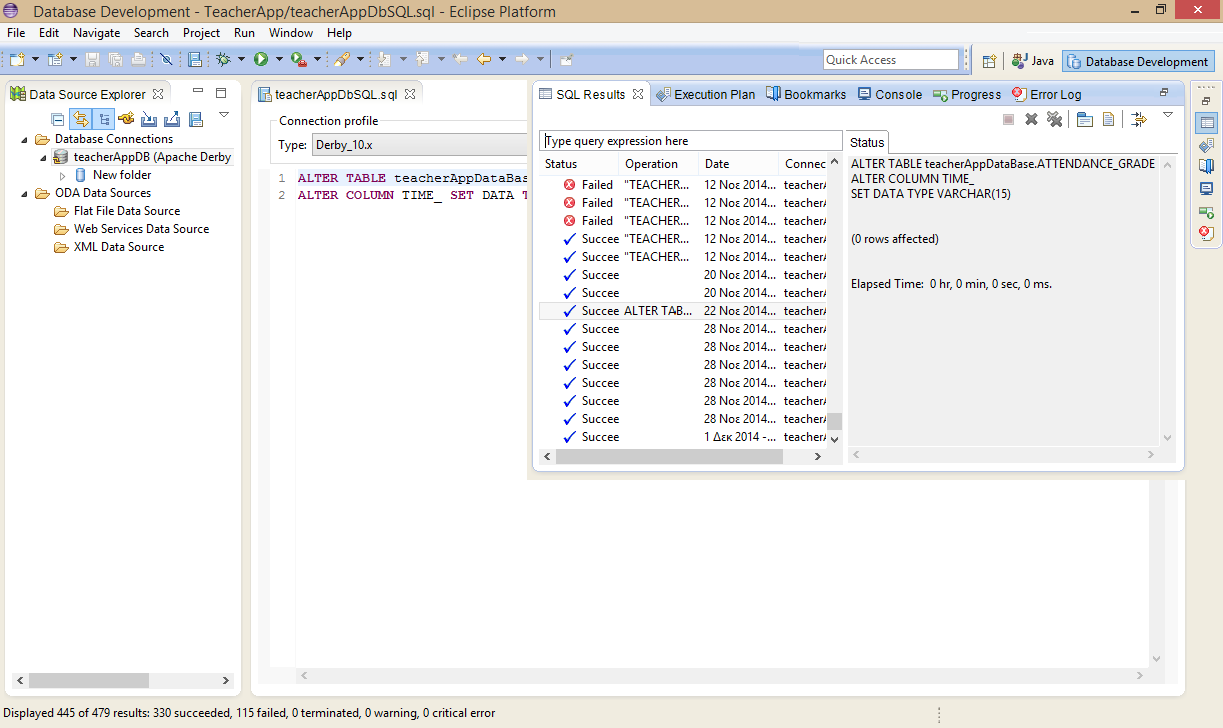Screen dimensions: 1223x728
Task: Toggle Link with Editor in Data Source Explorer
Action: point(81,119)
